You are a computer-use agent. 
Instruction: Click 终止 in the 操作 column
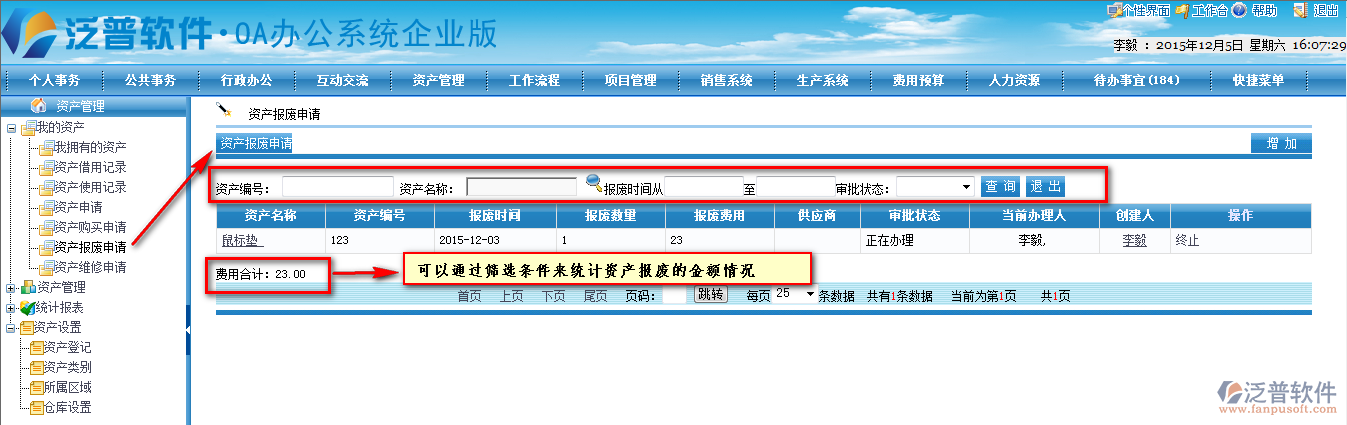pos(1187,240)
